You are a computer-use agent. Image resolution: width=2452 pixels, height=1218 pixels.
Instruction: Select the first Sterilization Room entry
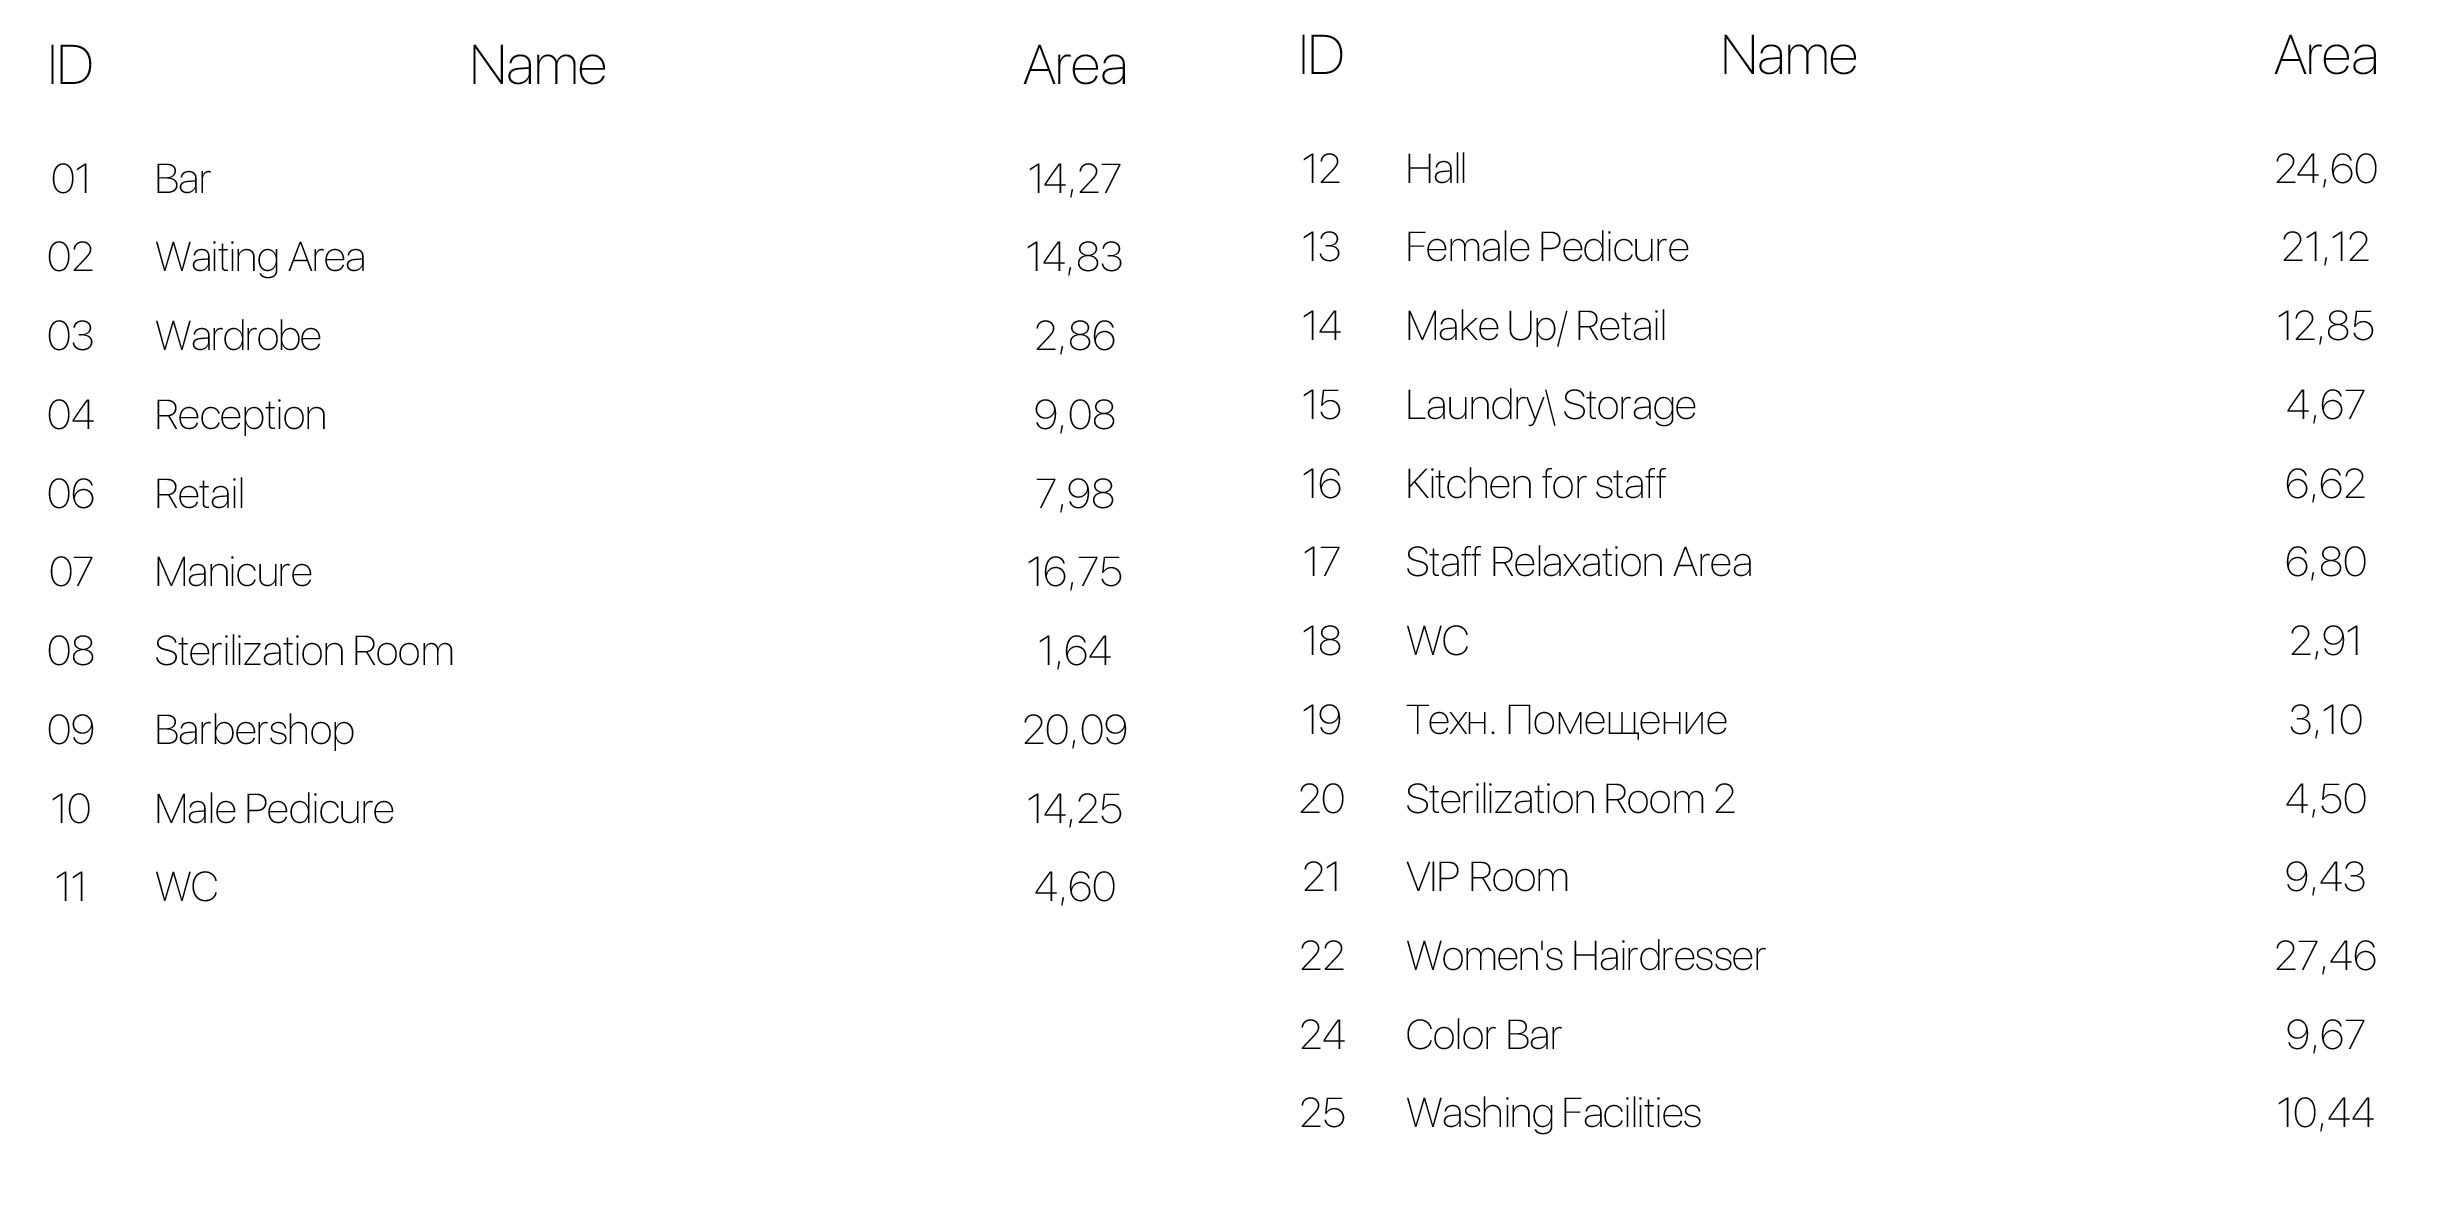(304, 651)
